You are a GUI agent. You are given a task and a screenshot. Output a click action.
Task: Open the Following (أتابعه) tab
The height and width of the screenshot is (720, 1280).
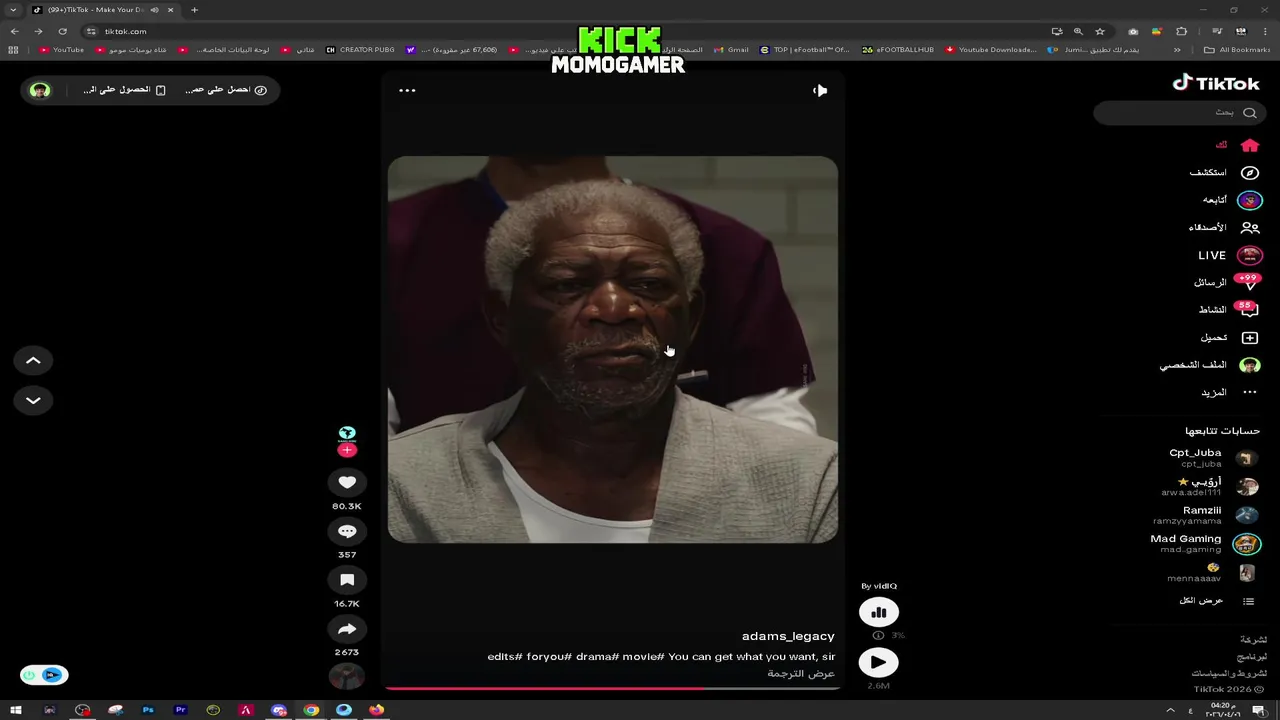(1232, 200)
